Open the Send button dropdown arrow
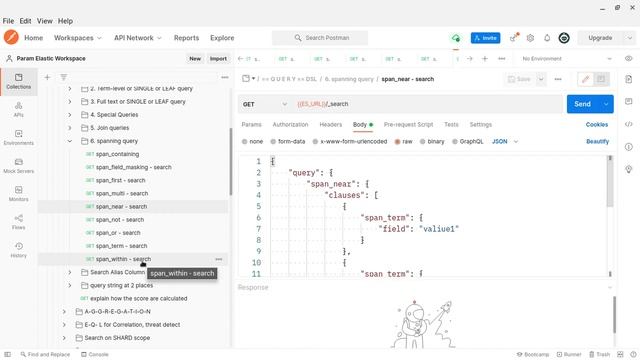 tap(606, 104)
